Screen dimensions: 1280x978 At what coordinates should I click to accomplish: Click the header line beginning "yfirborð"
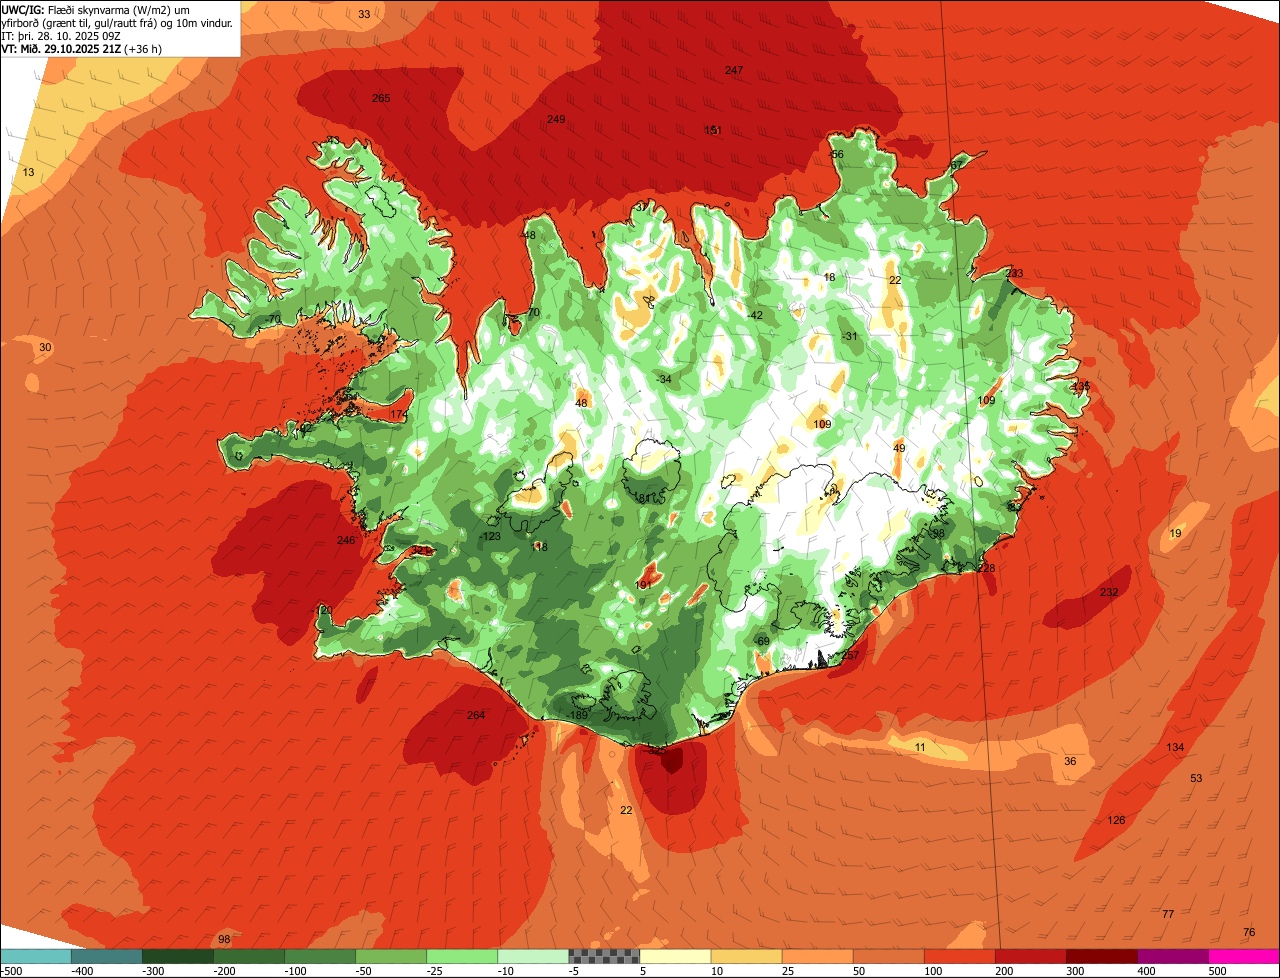click(x=118, y=22)
